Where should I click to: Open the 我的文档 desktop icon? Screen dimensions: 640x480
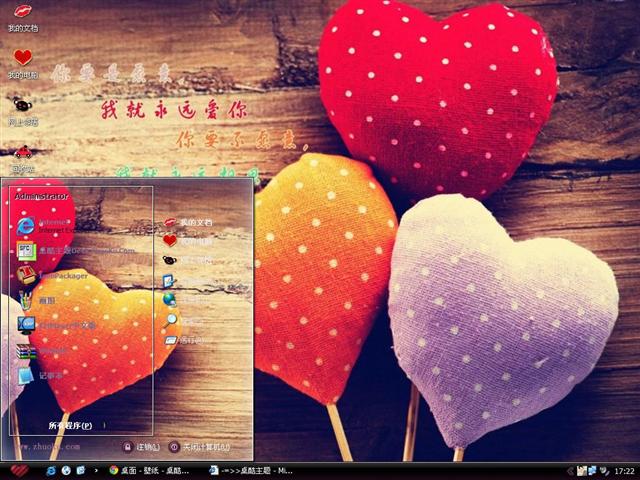pos(23,18)
